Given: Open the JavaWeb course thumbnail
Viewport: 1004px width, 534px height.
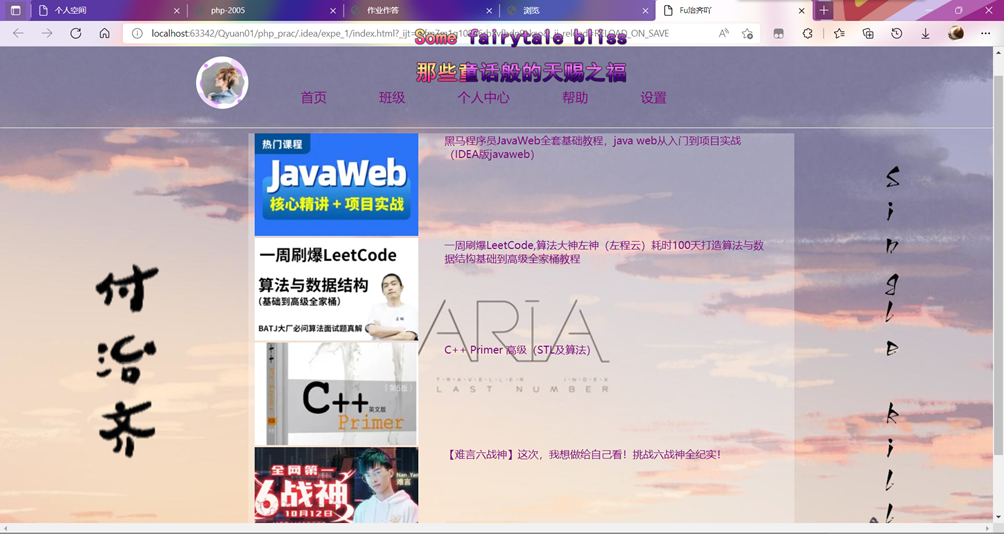Looking at the screenshot, I should tap(336, 184).
